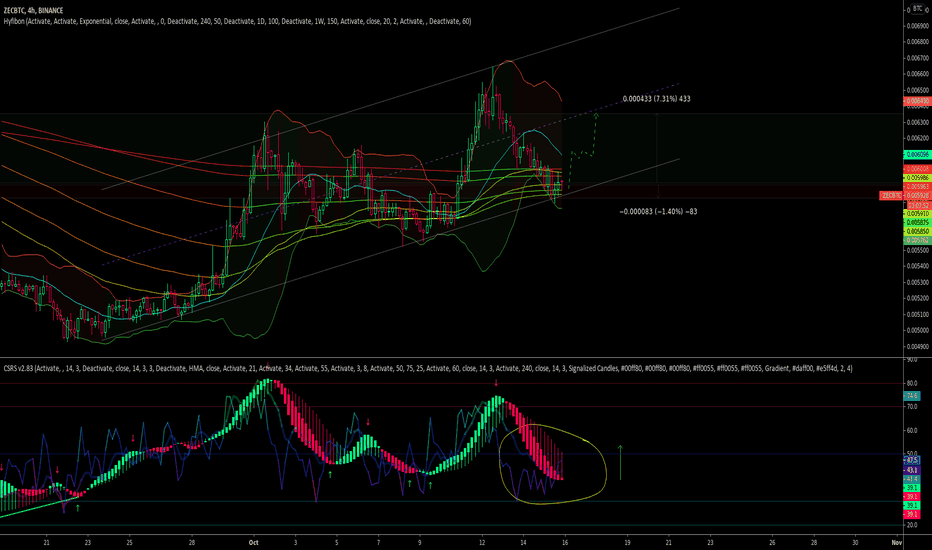
Task: Click the 0.005910 price label
Action: (917, 213)
